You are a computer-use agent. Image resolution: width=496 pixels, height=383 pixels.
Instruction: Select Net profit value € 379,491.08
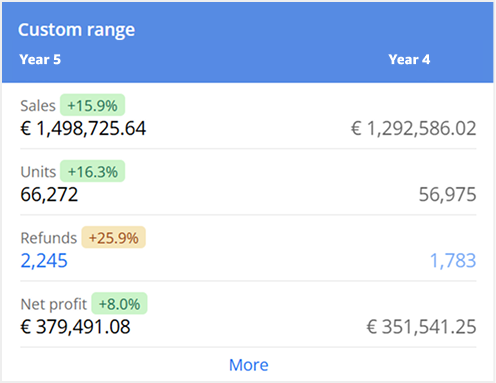click(75, 327)
